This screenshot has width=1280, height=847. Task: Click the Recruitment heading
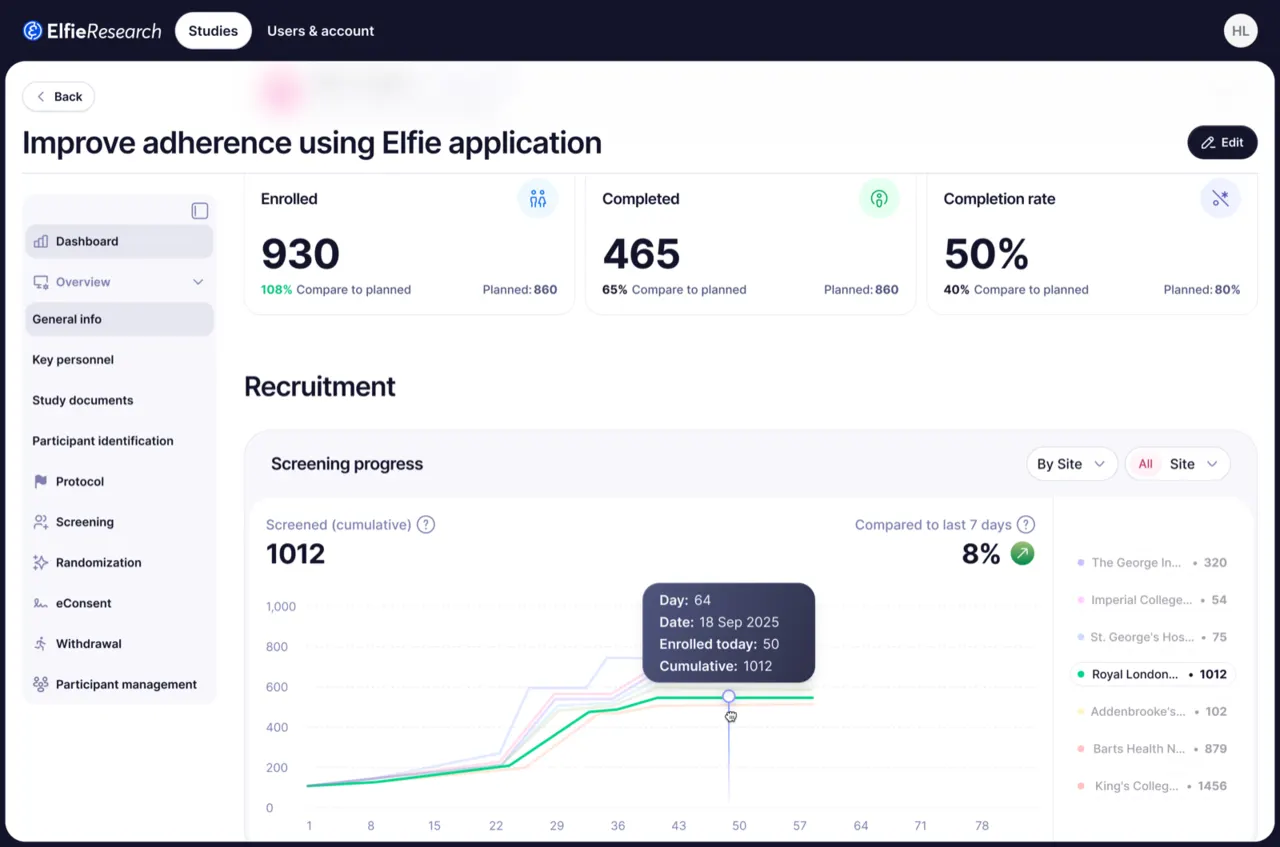[x=320, y=387]
